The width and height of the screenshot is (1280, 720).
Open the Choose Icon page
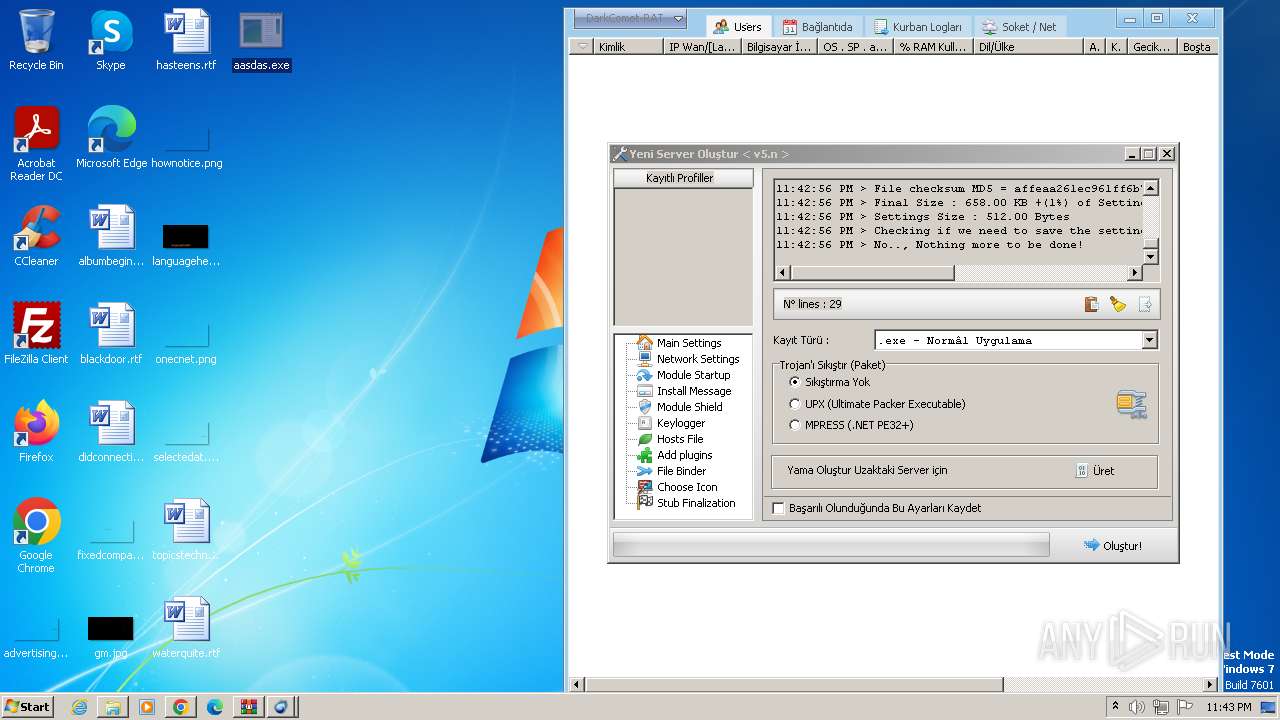click(687, 487)
